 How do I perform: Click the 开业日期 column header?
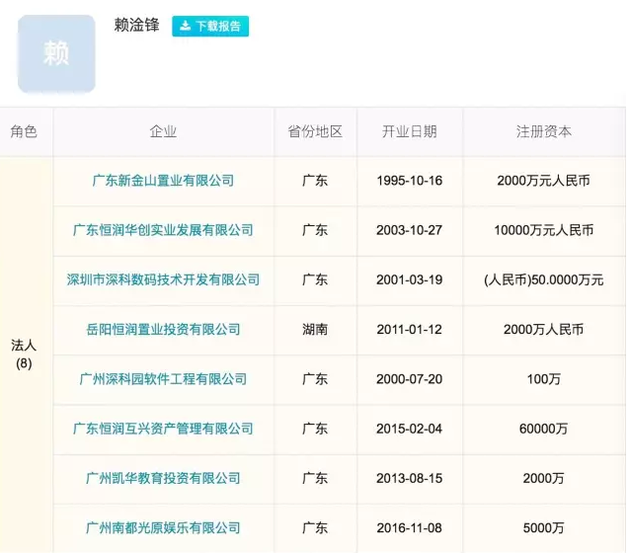(409, 131)
